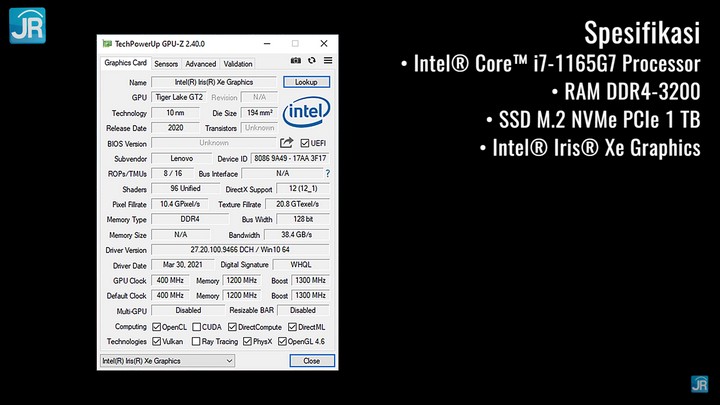Click the BIOS export share icon
Image resolution: width=720 pixels, height=405 pixels.
(x=287, y=143)
